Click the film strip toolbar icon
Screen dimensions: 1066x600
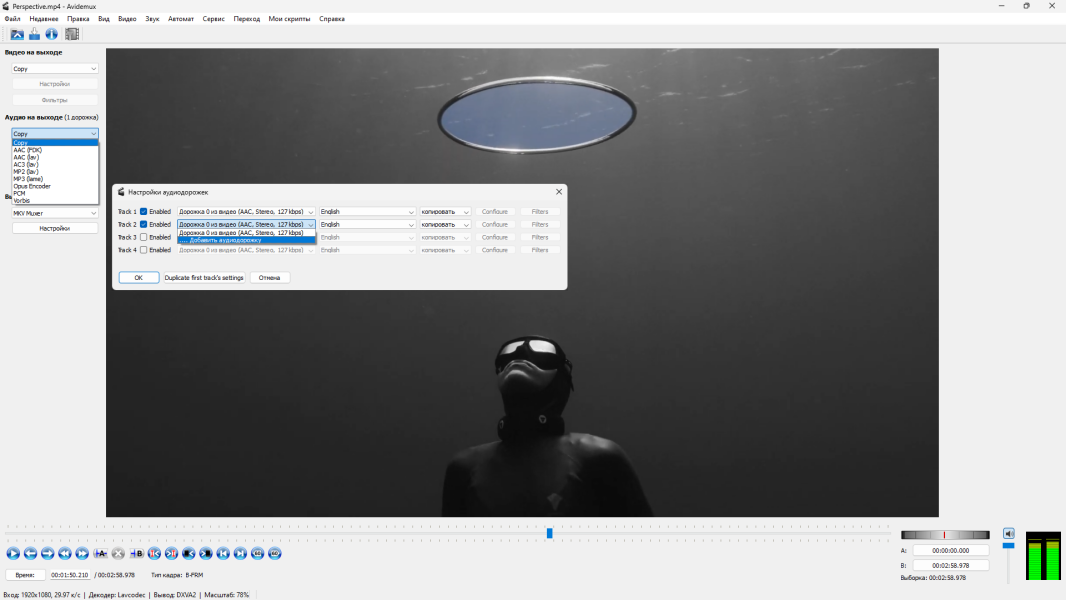(72, 34)
